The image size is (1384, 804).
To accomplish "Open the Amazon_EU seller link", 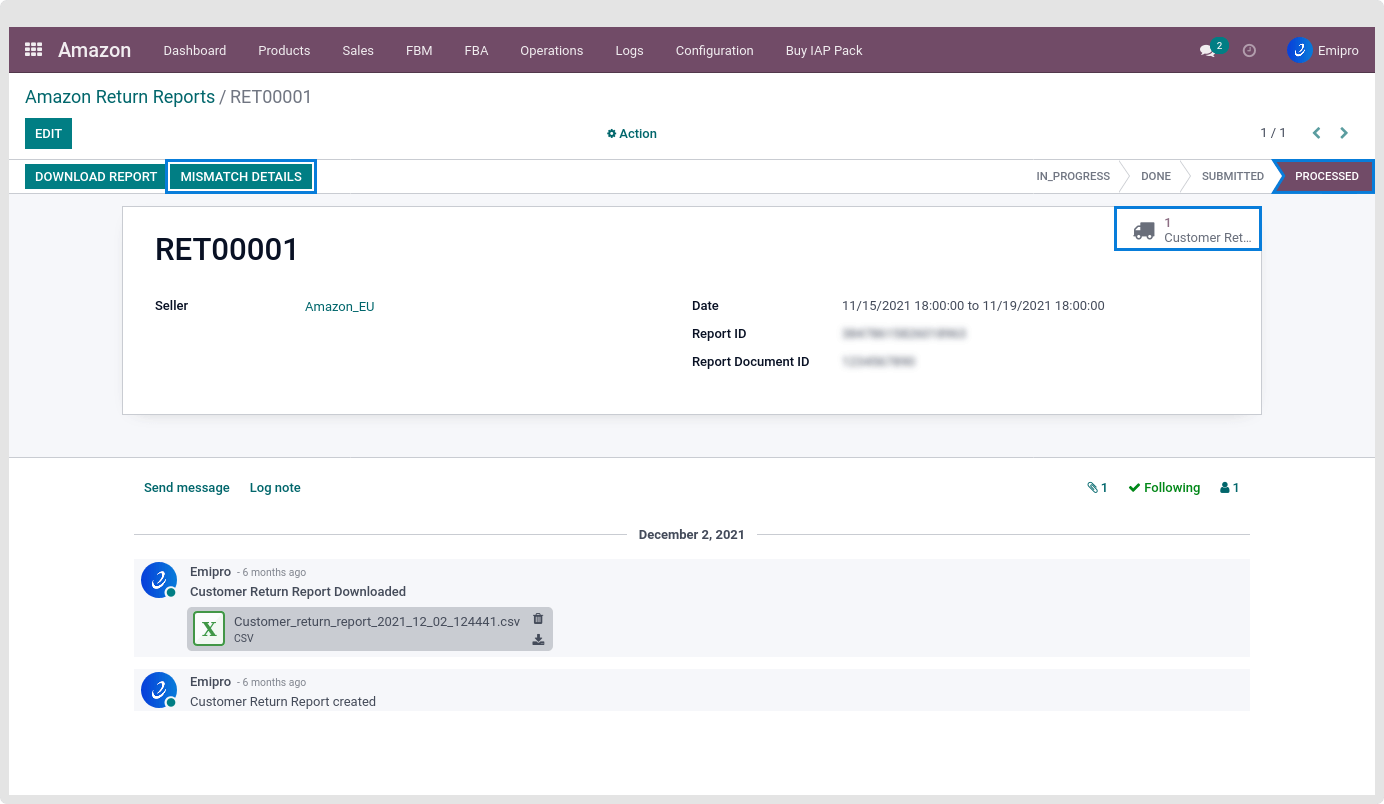I will [339, 307].
